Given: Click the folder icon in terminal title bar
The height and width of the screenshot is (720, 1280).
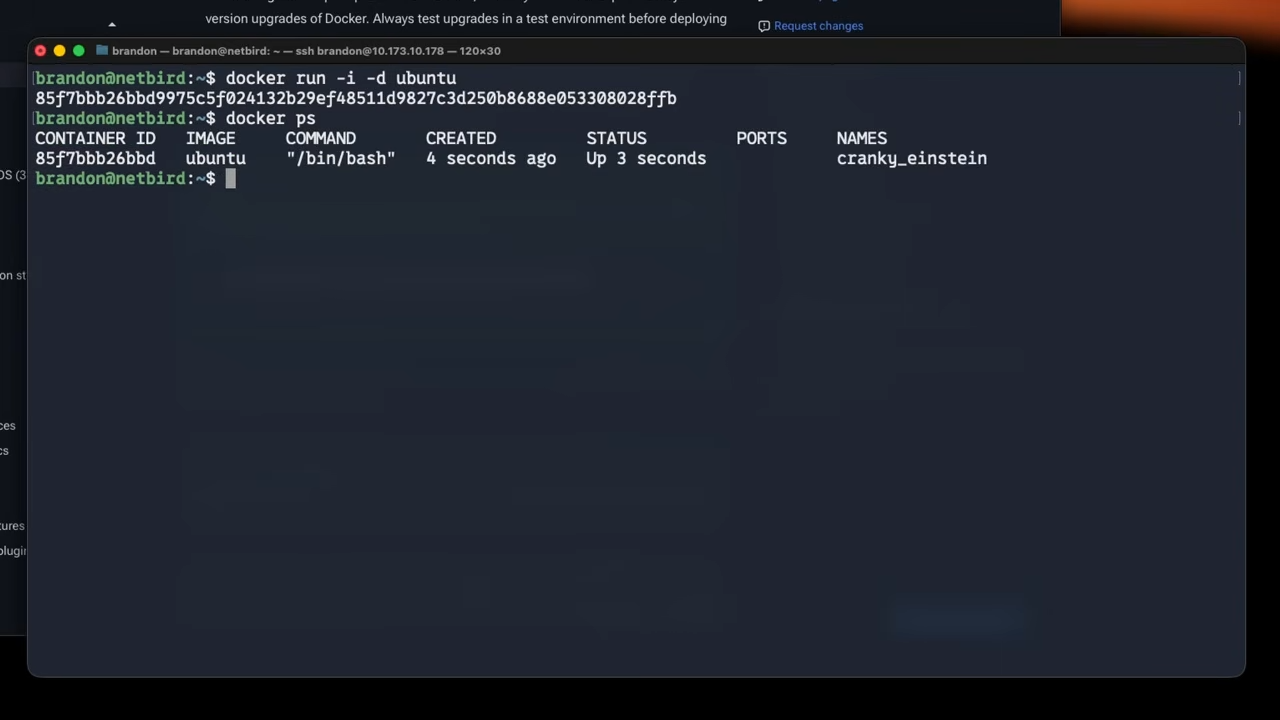Looking at the screenshot, I should (x=102, y=51).
